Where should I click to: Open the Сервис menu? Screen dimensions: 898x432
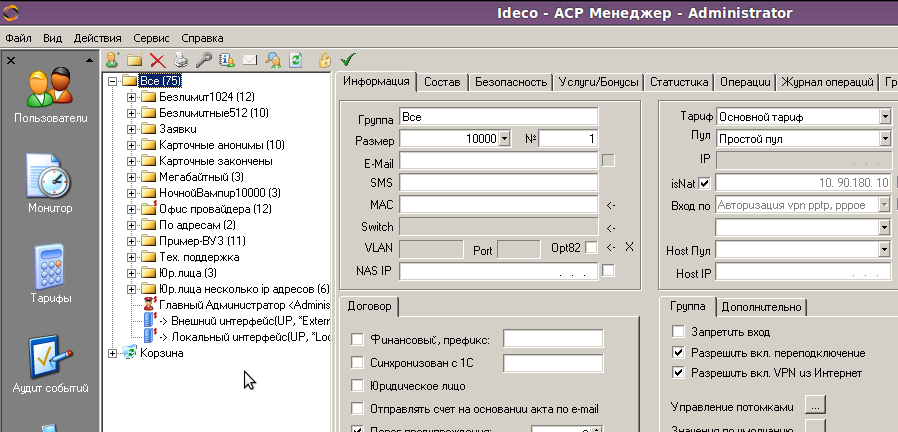(x=151, y=37)
